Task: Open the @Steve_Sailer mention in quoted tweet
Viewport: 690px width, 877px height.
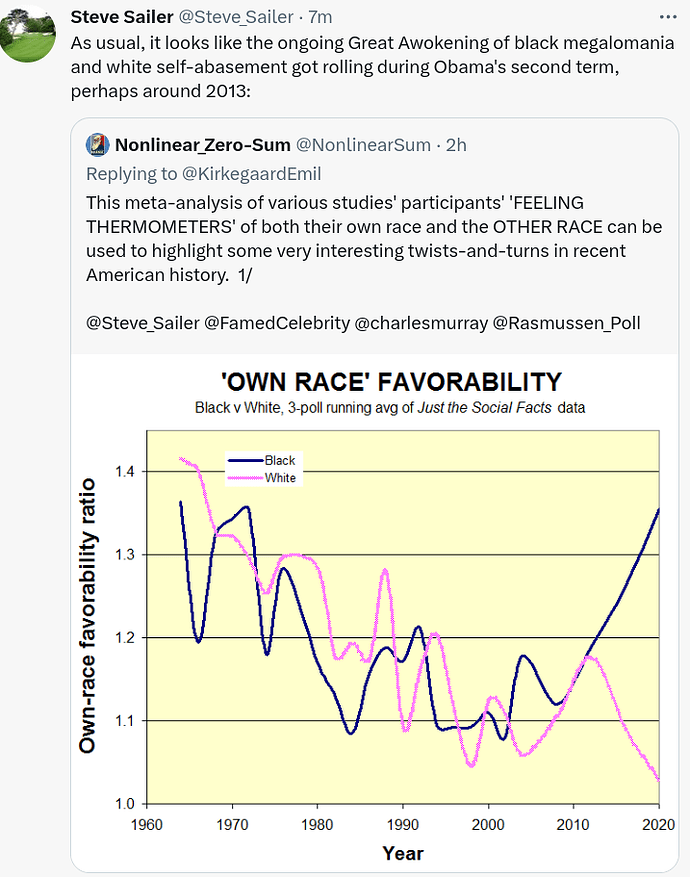Action: 143,323
